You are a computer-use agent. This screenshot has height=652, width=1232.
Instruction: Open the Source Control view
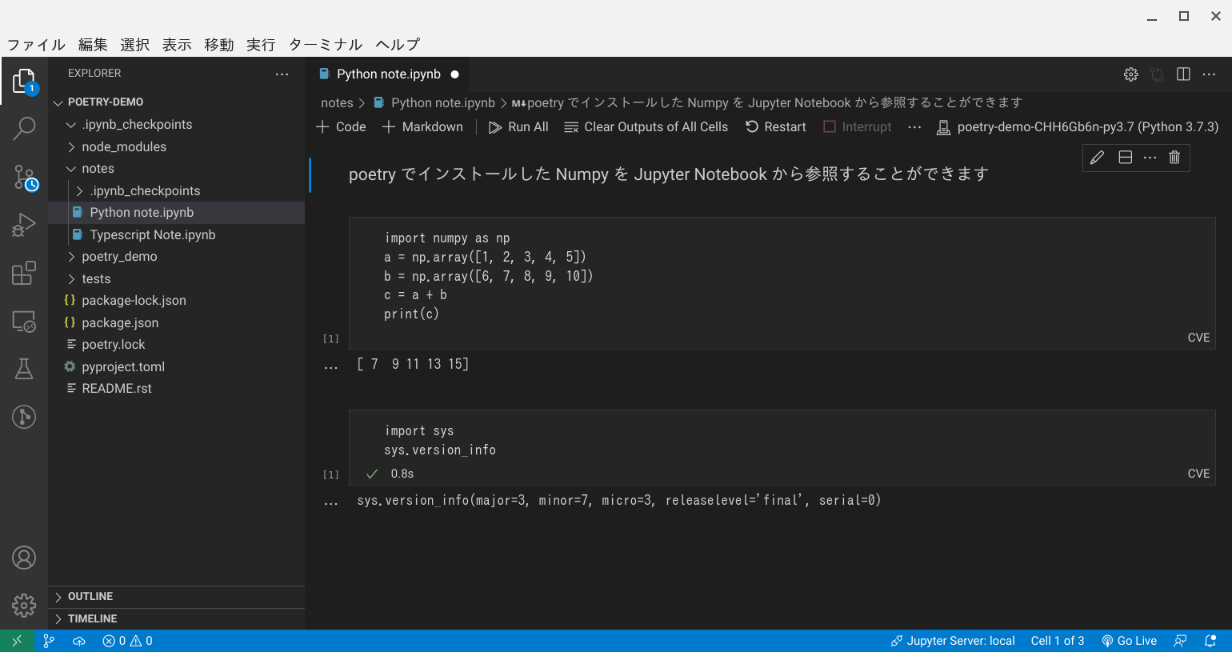(23, 176)
